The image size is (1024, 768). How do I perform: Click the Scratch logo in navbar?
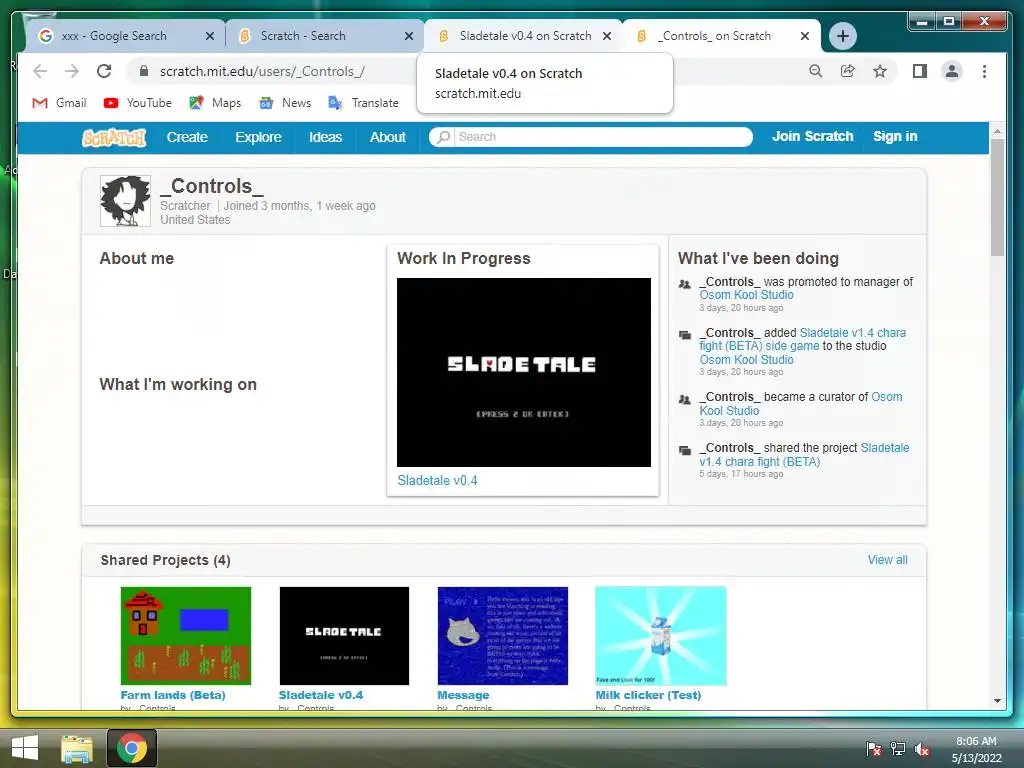tap(114, 137)
